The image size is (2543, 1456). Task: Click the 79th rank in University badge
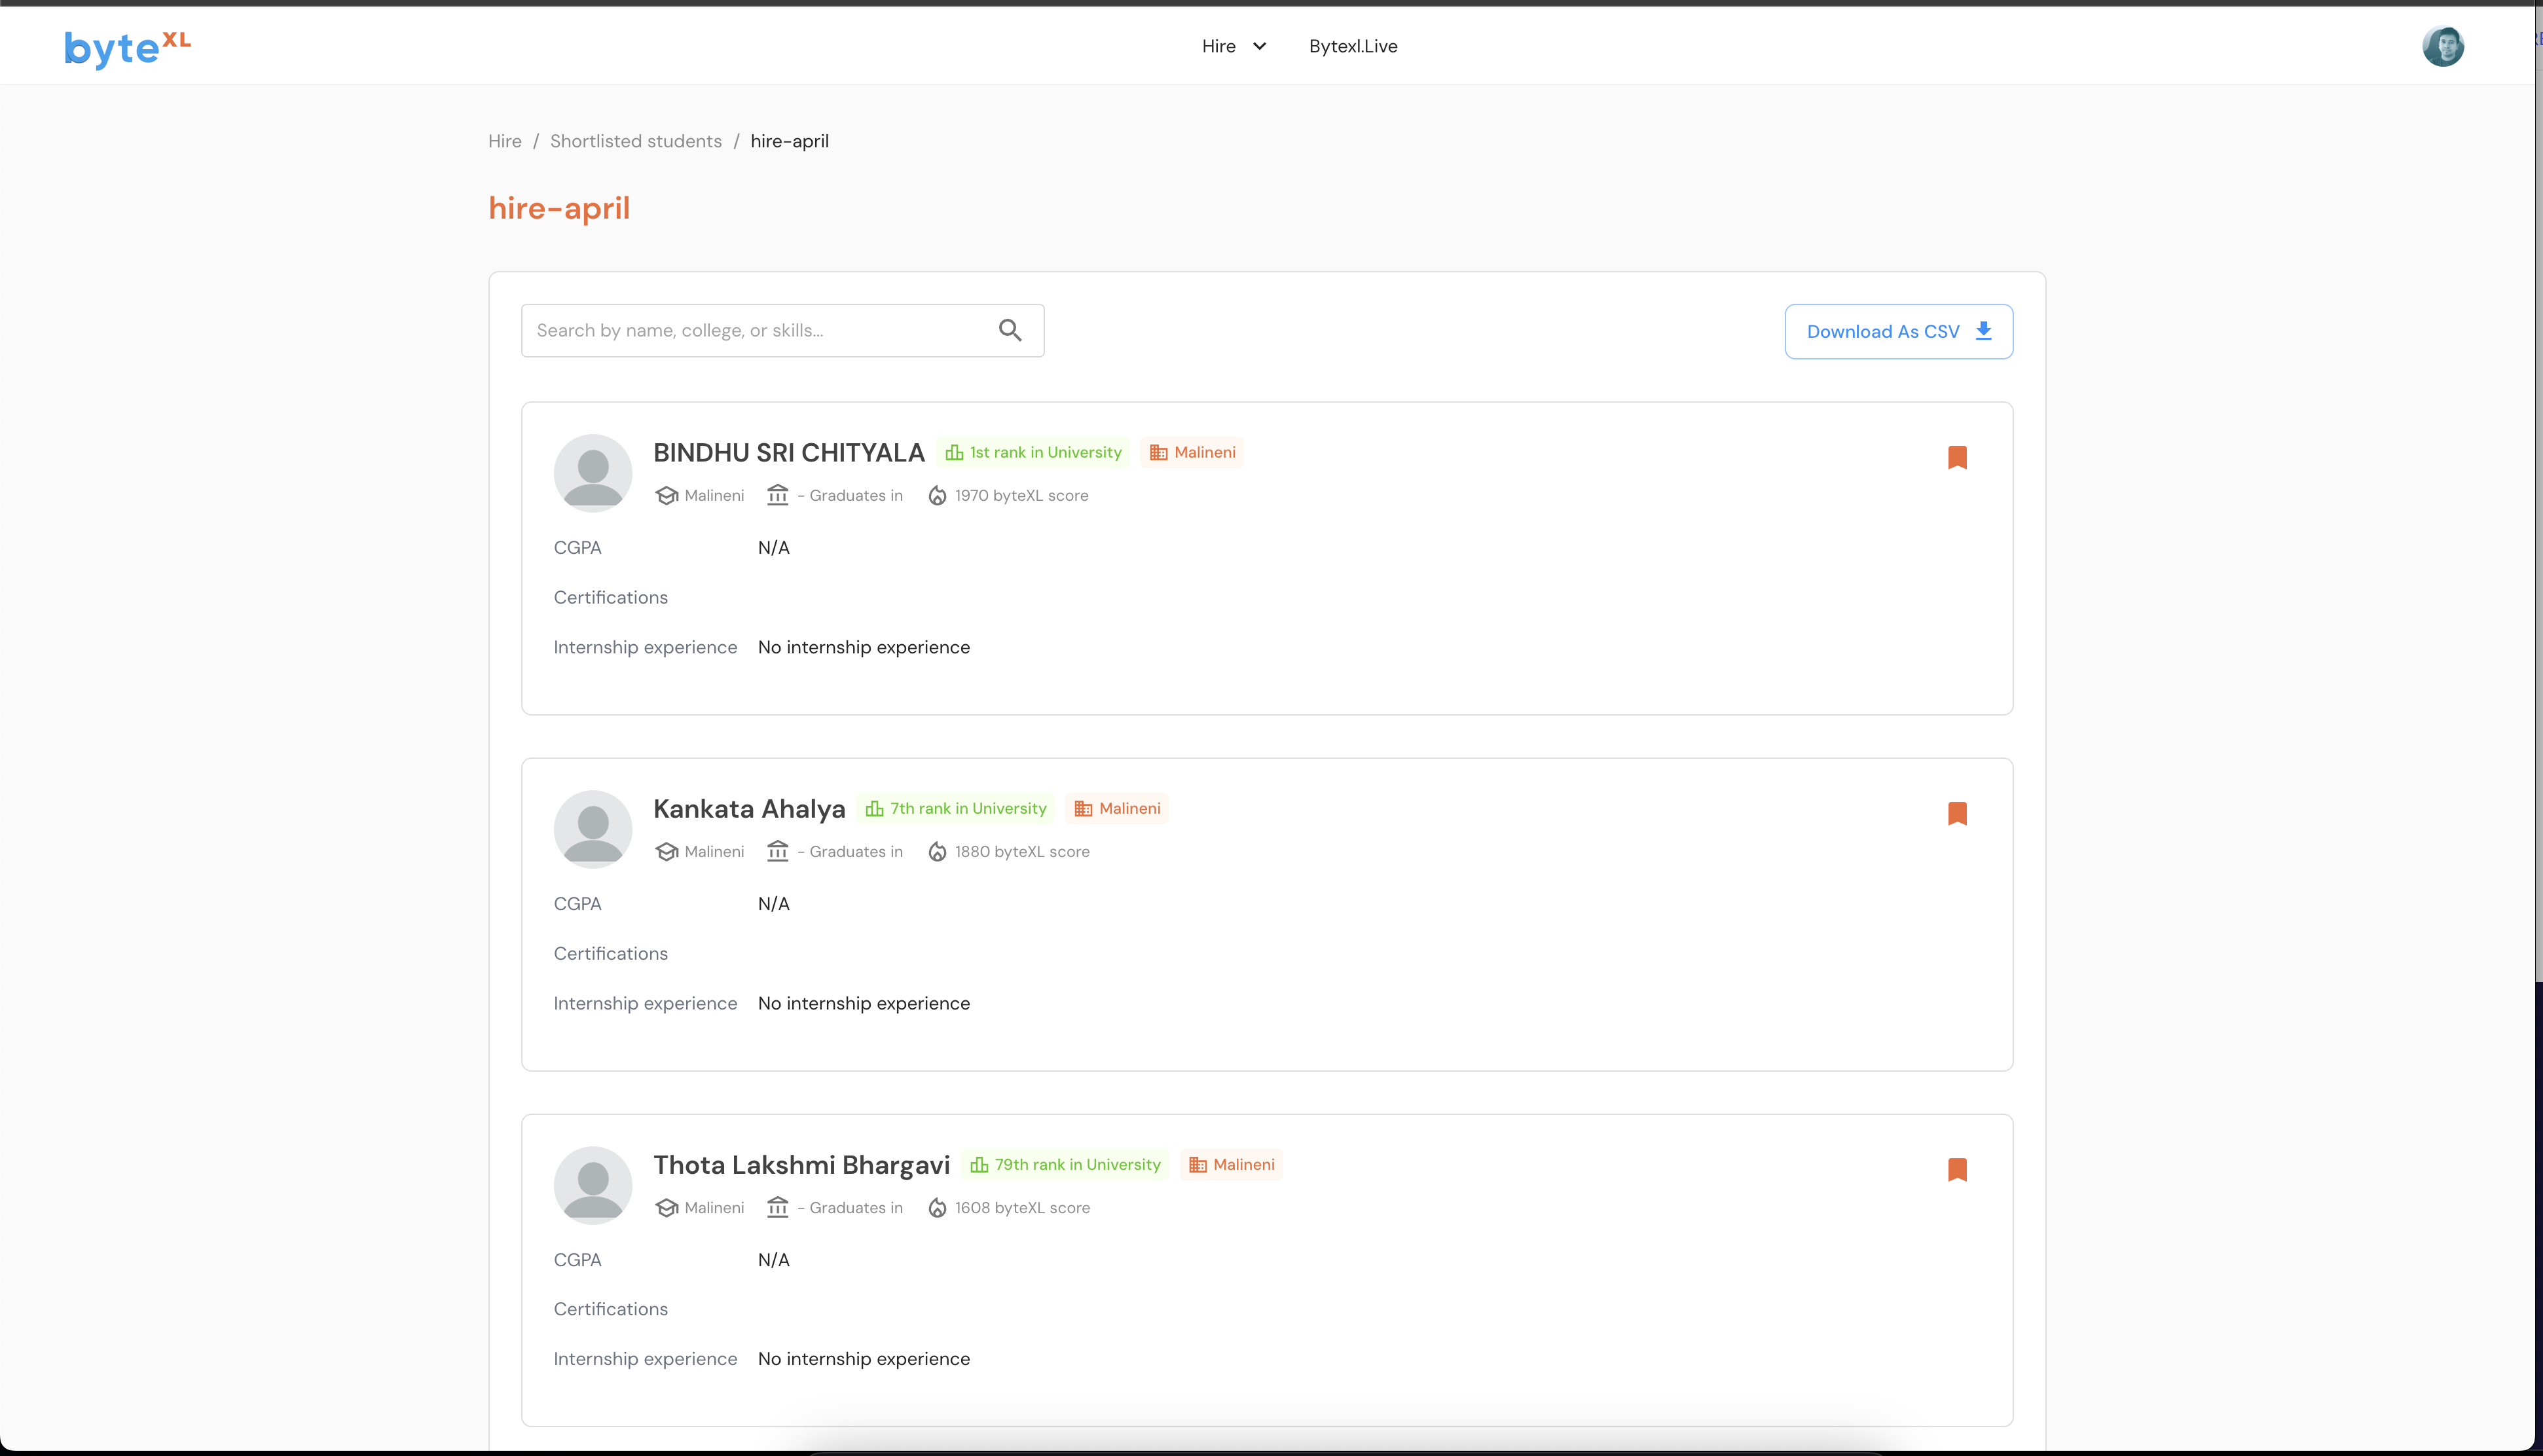pyautogui.click(x=1065, y=1164)
